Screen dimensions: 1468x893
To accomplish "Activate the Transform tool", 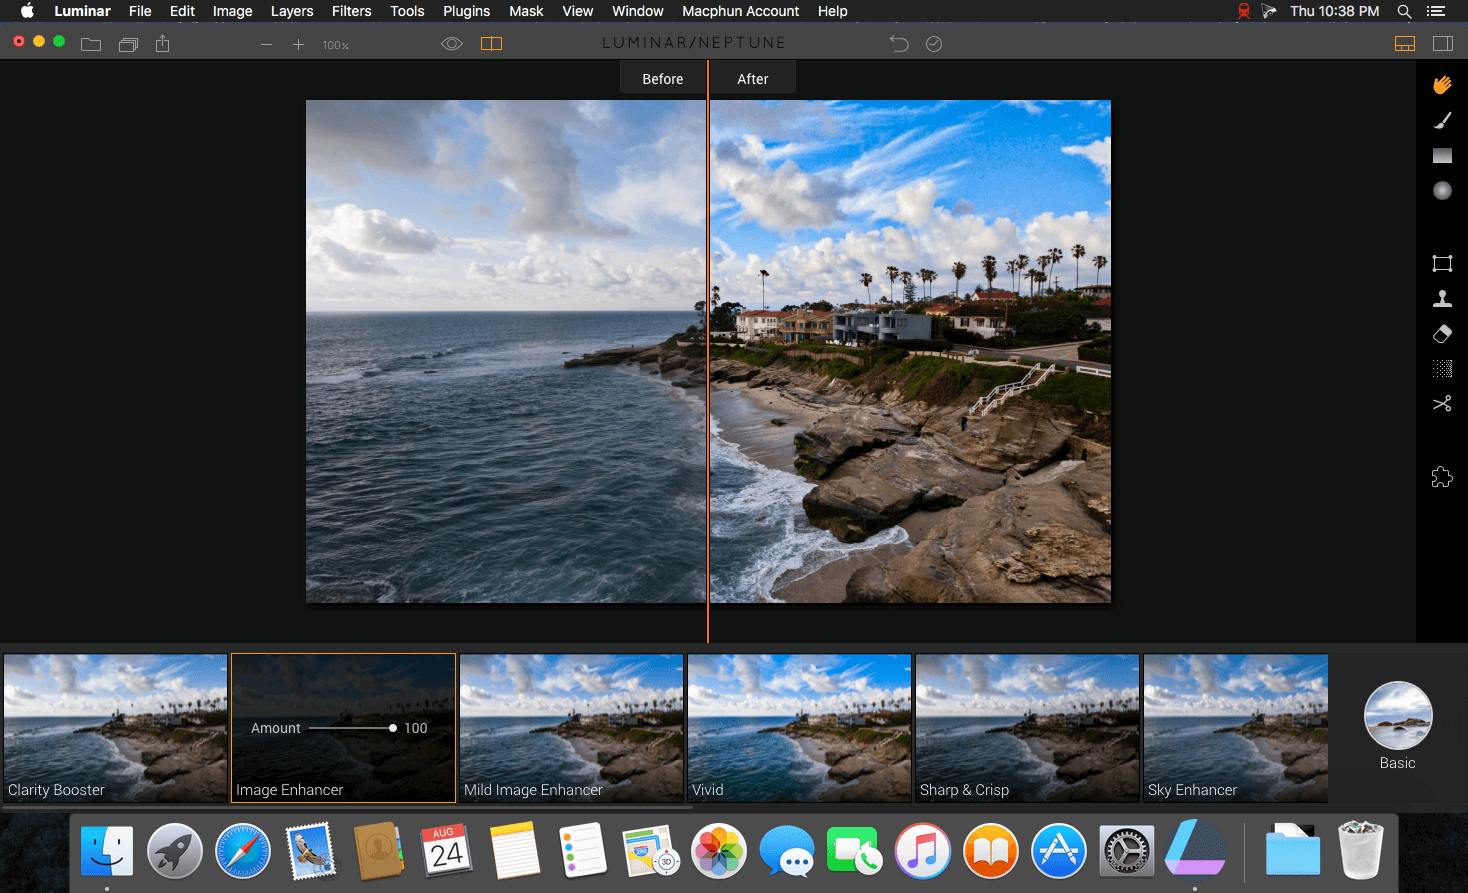I will coord(1442,264).
